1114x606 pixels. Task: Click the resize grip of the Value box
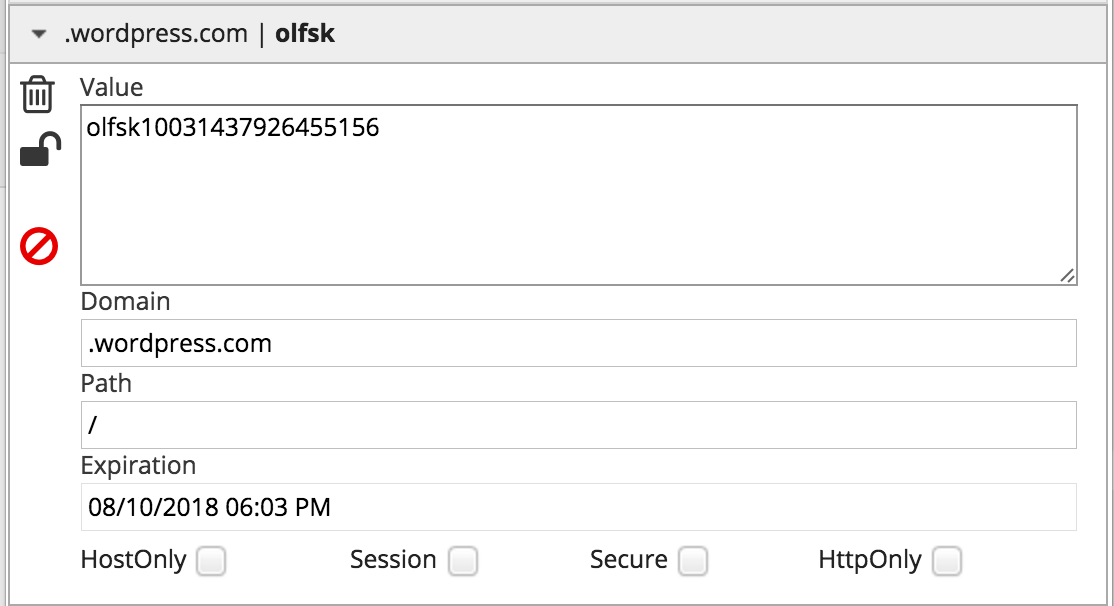[x=1067, y=276]
